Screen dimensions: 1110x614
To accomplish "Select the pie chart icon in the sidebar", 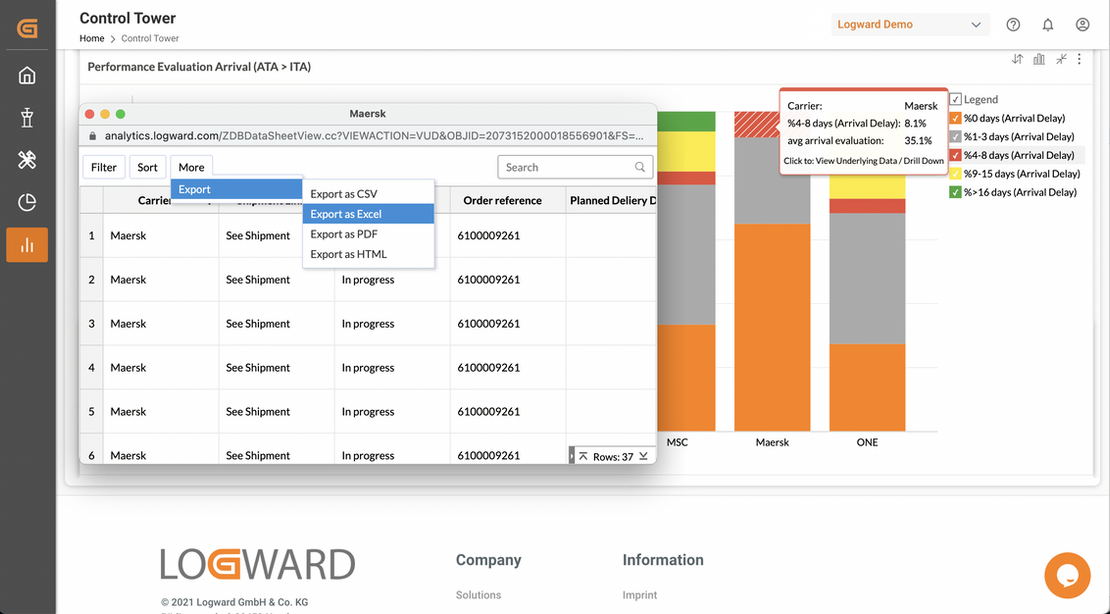I will (x=27, y=202).
